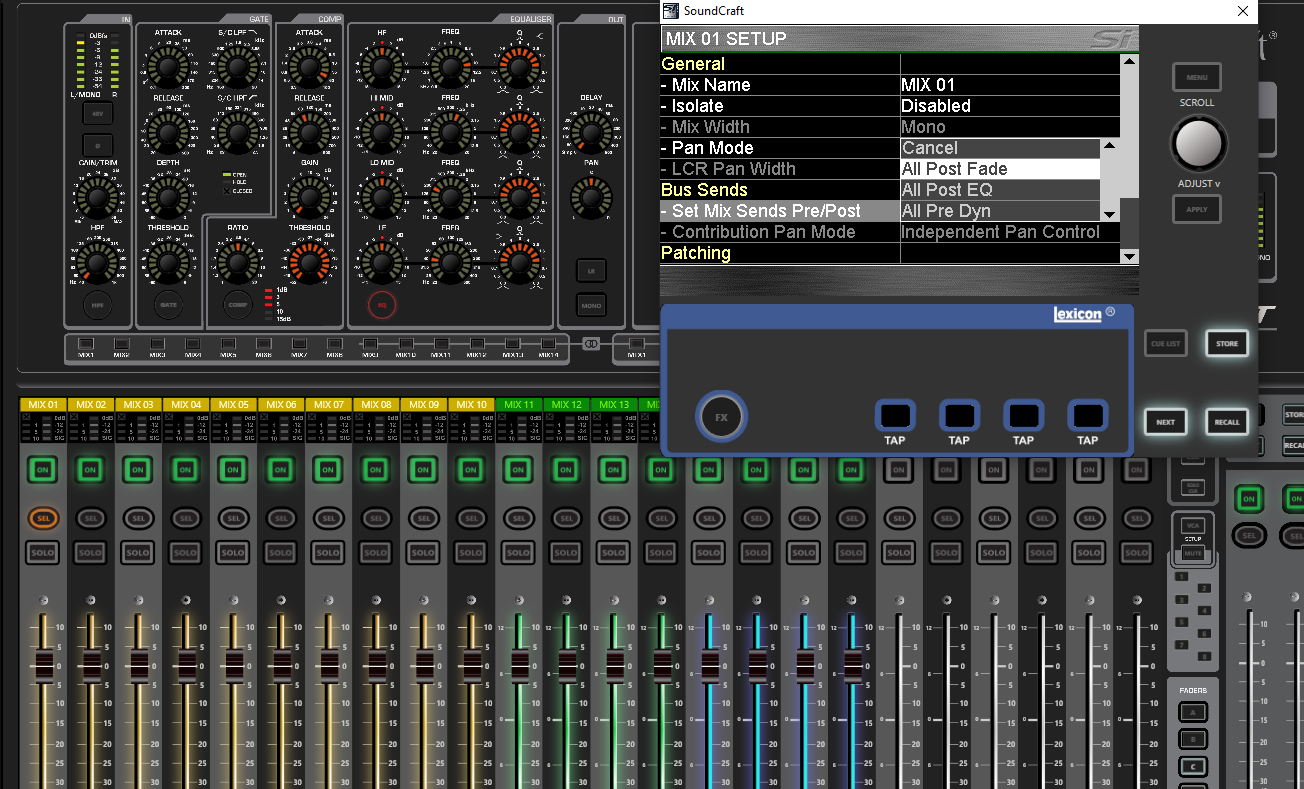This screenshot has width=1304, height=789.
Task: Activate the red EQ button on the channel strip
Action: pyautogui.click(x=381, y=305)
